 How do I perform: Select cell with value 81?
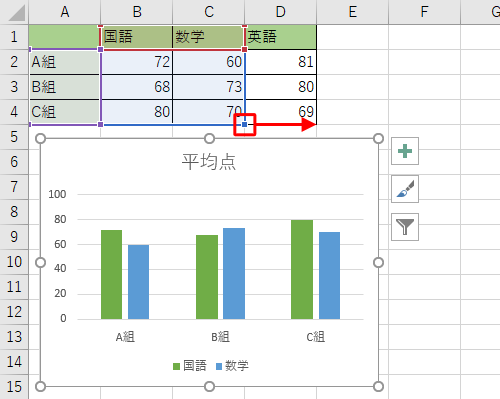tap(281, 62)
